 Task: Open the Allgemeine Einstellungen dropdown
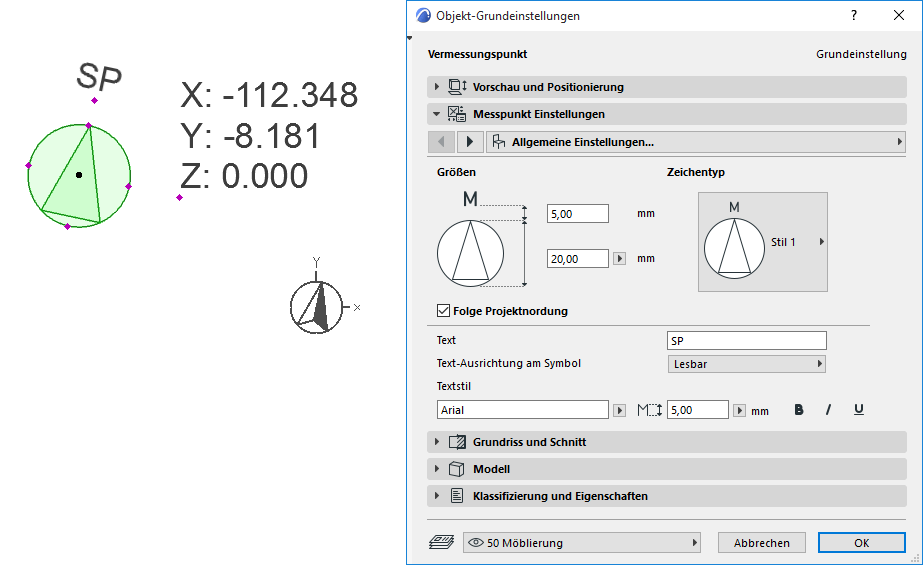[x=696, y=142]
